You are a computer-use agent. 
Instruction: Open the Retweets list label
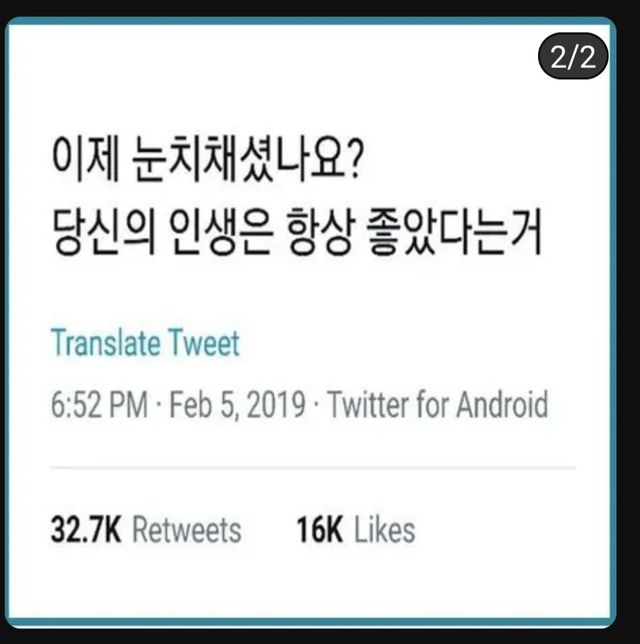tap(186, 528)
